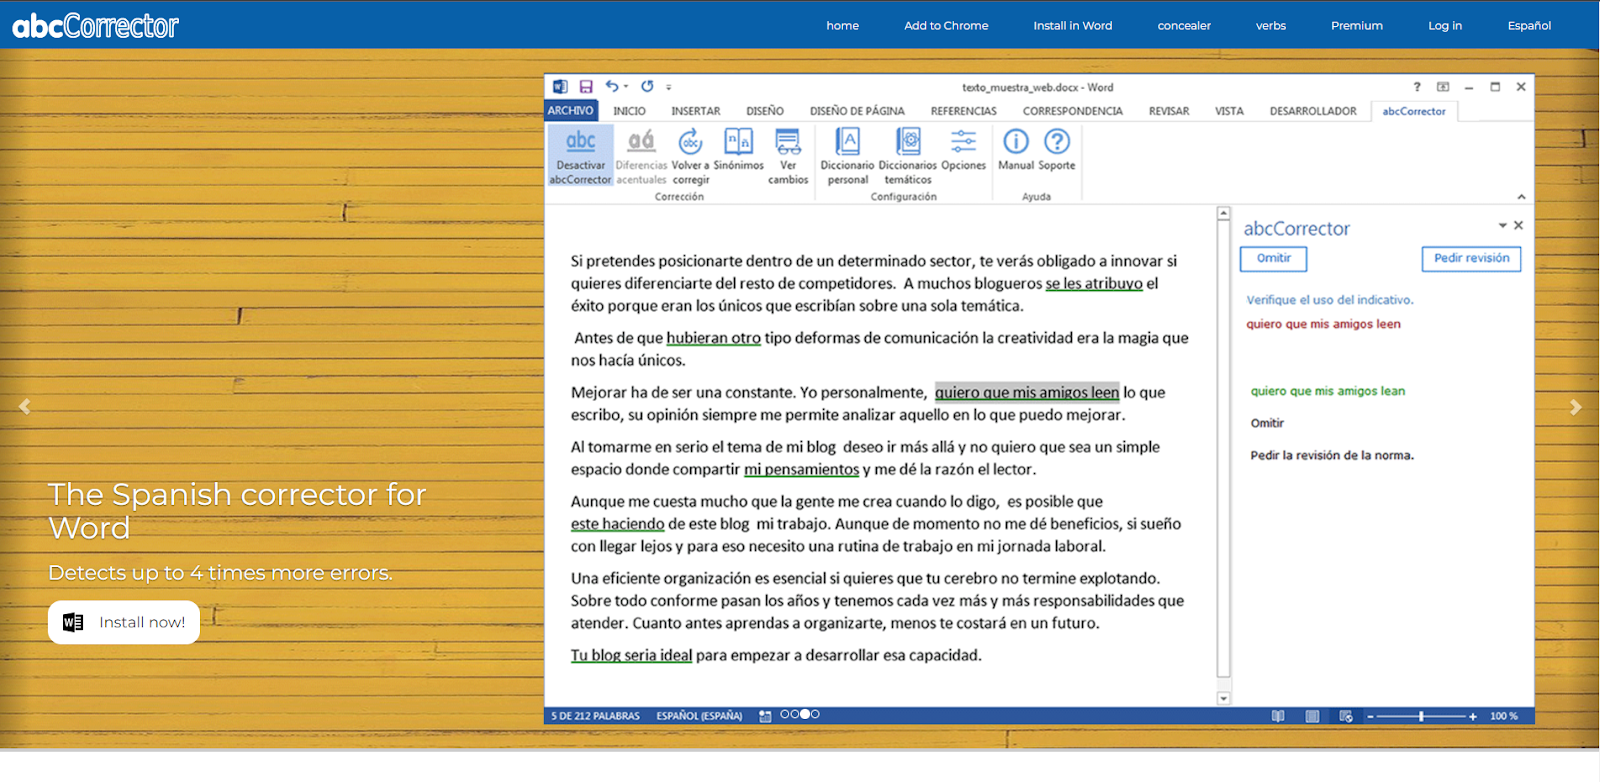Image resolution: width=1600 pixels, height=782 pixels.
Task: Switch to the REVISAR tab
Action: (x=1168, y=111)
